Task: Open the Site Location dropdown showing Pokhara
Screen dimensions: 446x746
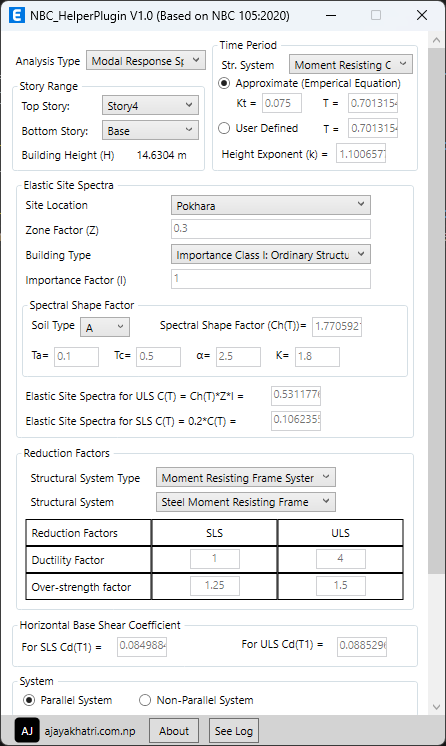Action: (271, 206)
